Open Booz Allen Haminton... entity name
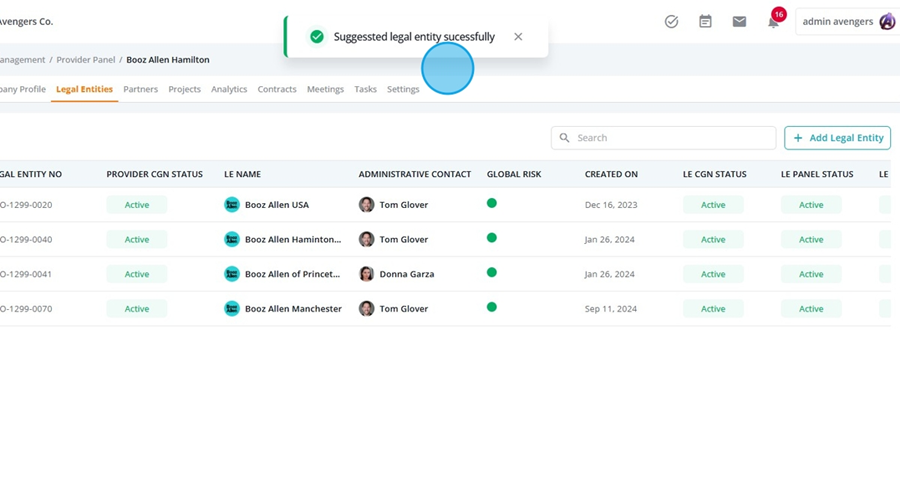 pos(293,239)
